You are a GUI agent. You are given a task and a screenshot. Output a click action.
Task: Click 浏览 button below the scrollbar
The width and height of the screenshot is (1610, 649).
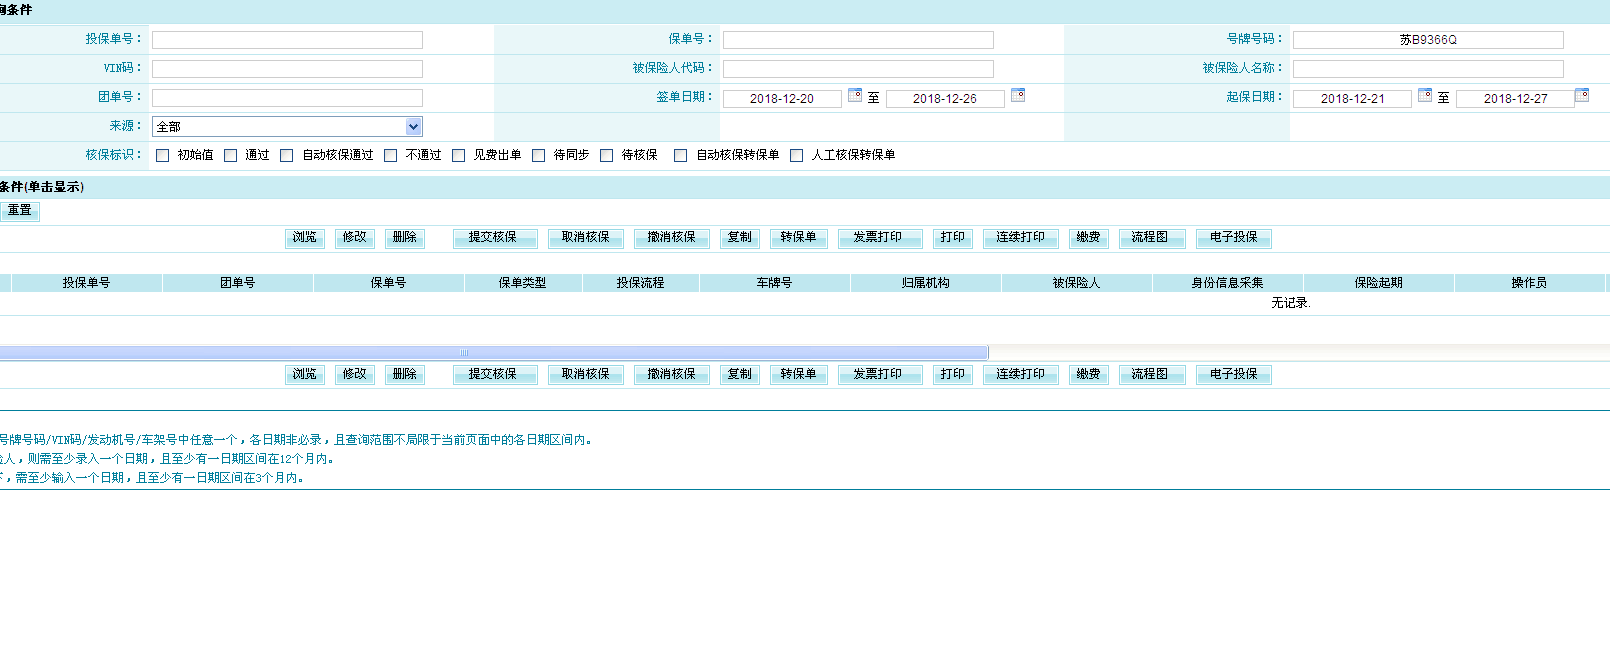(x=305, y=375)
